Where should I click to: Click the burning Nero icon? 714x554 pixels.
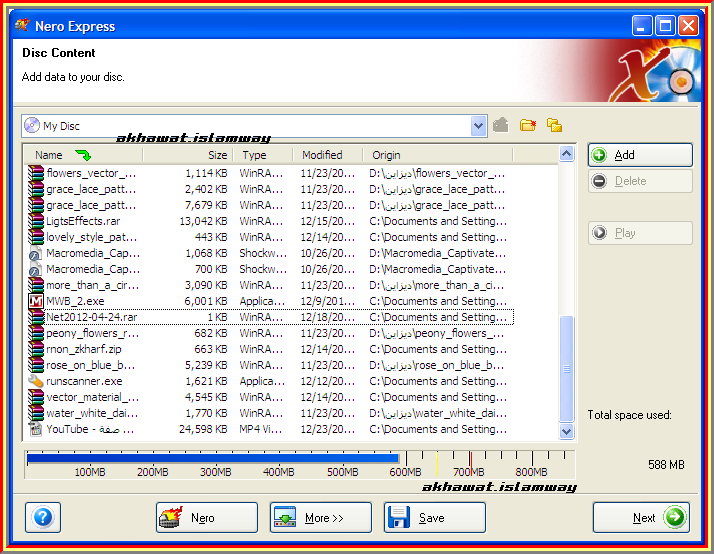tap(171, 517)
